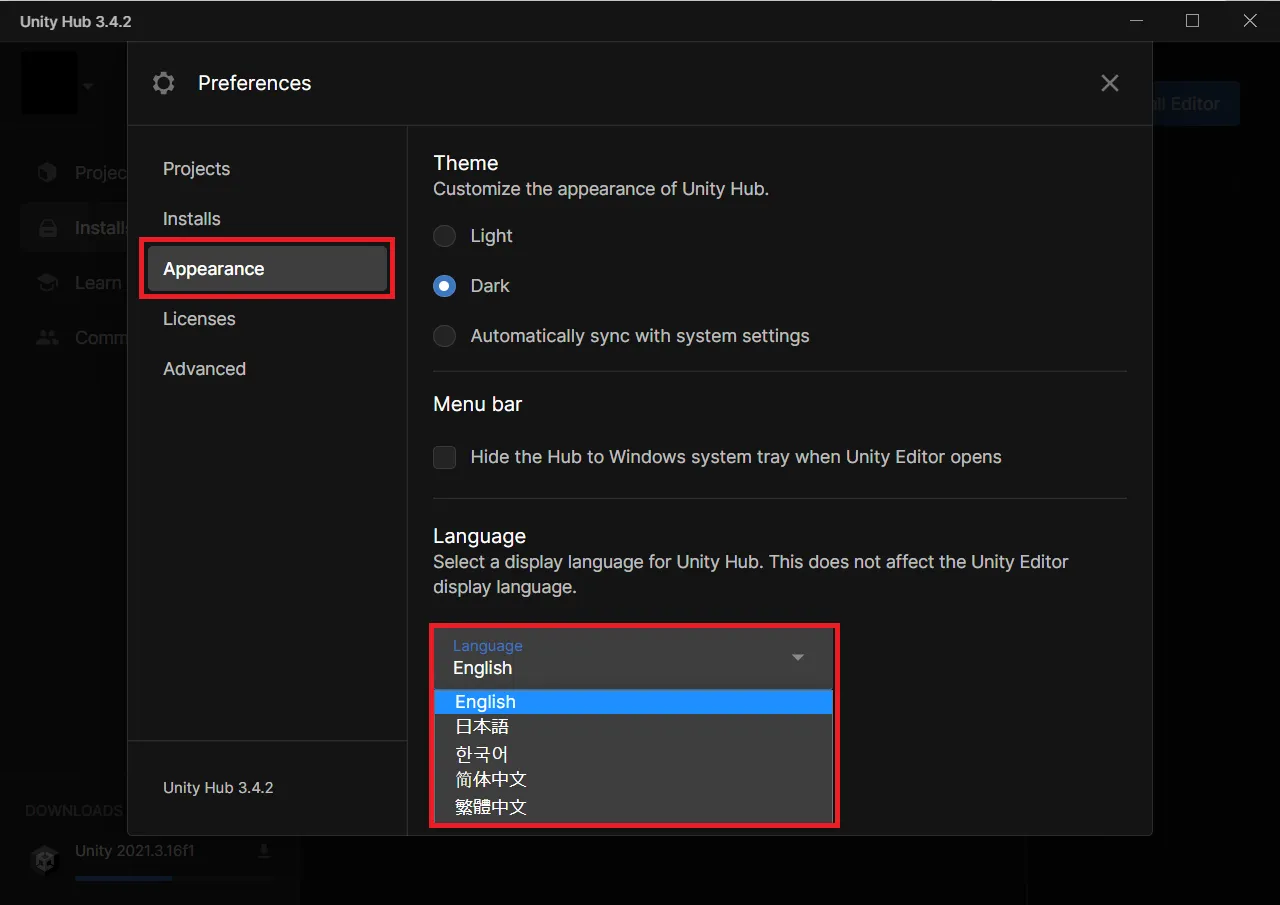This screenshot has height=905, width=1280.
Task: Click the Installs lock icon in sidebar
Action: pyautogui.click(x=47, y=228)
